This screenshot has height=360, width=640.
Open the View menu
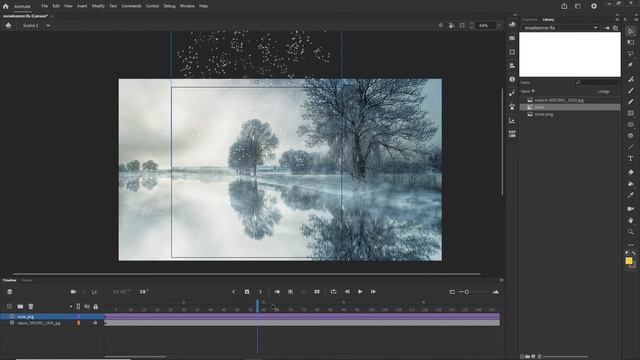point(68,6)
